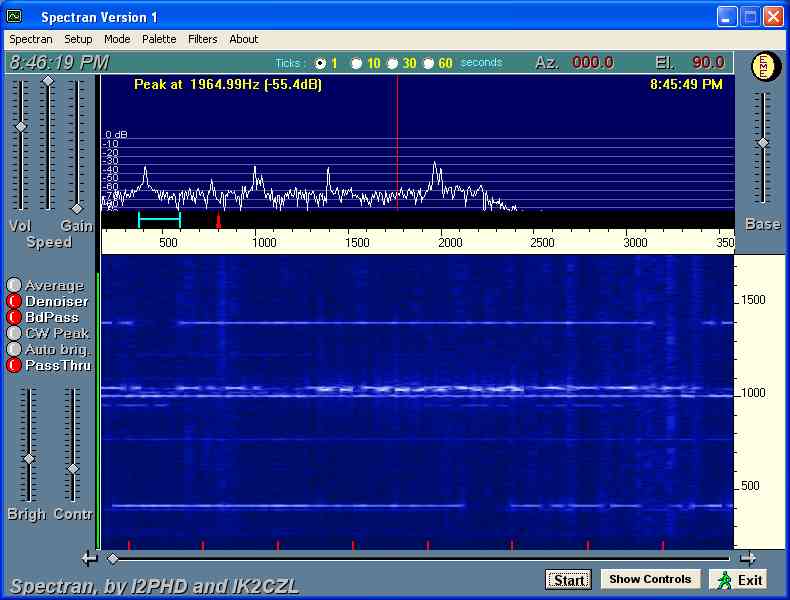The width and height of the screenshot is (790, 600).
Task: Click the 'Peak at 1964.99Hz' readout
Action: 228,84
